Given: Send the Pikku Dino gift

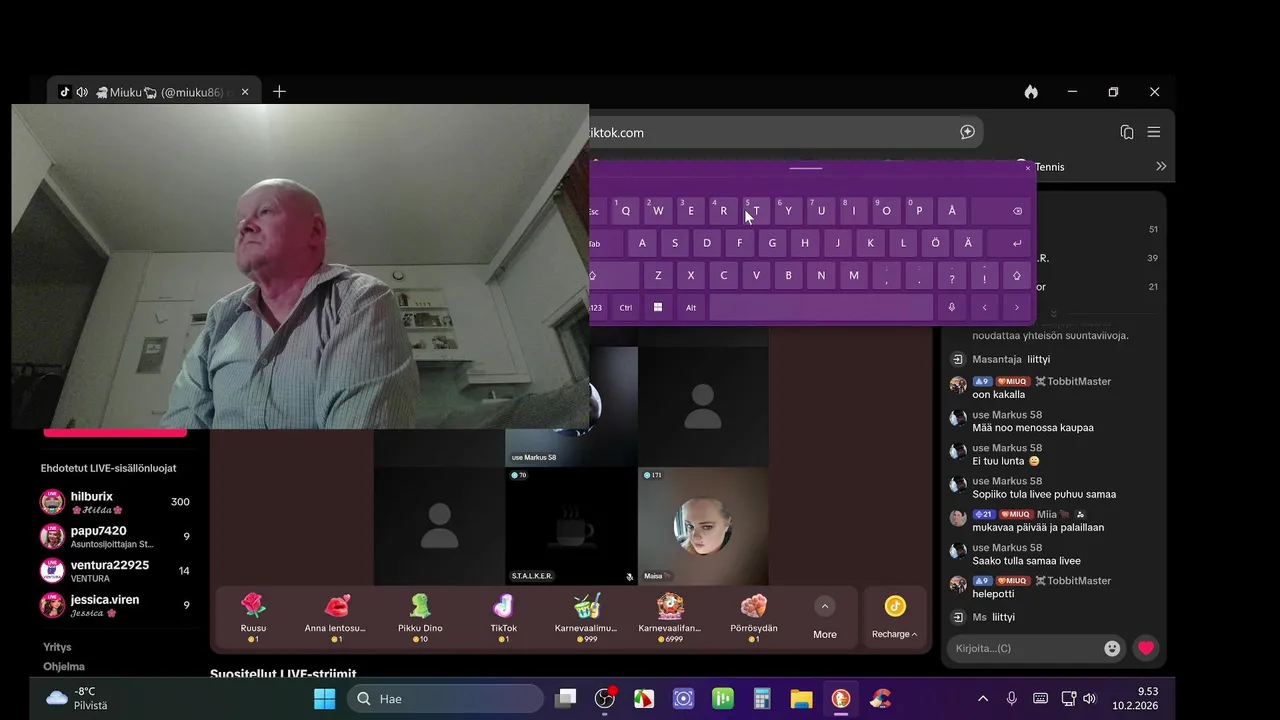Looking at the screenshot, I should [x=420, y=616].
